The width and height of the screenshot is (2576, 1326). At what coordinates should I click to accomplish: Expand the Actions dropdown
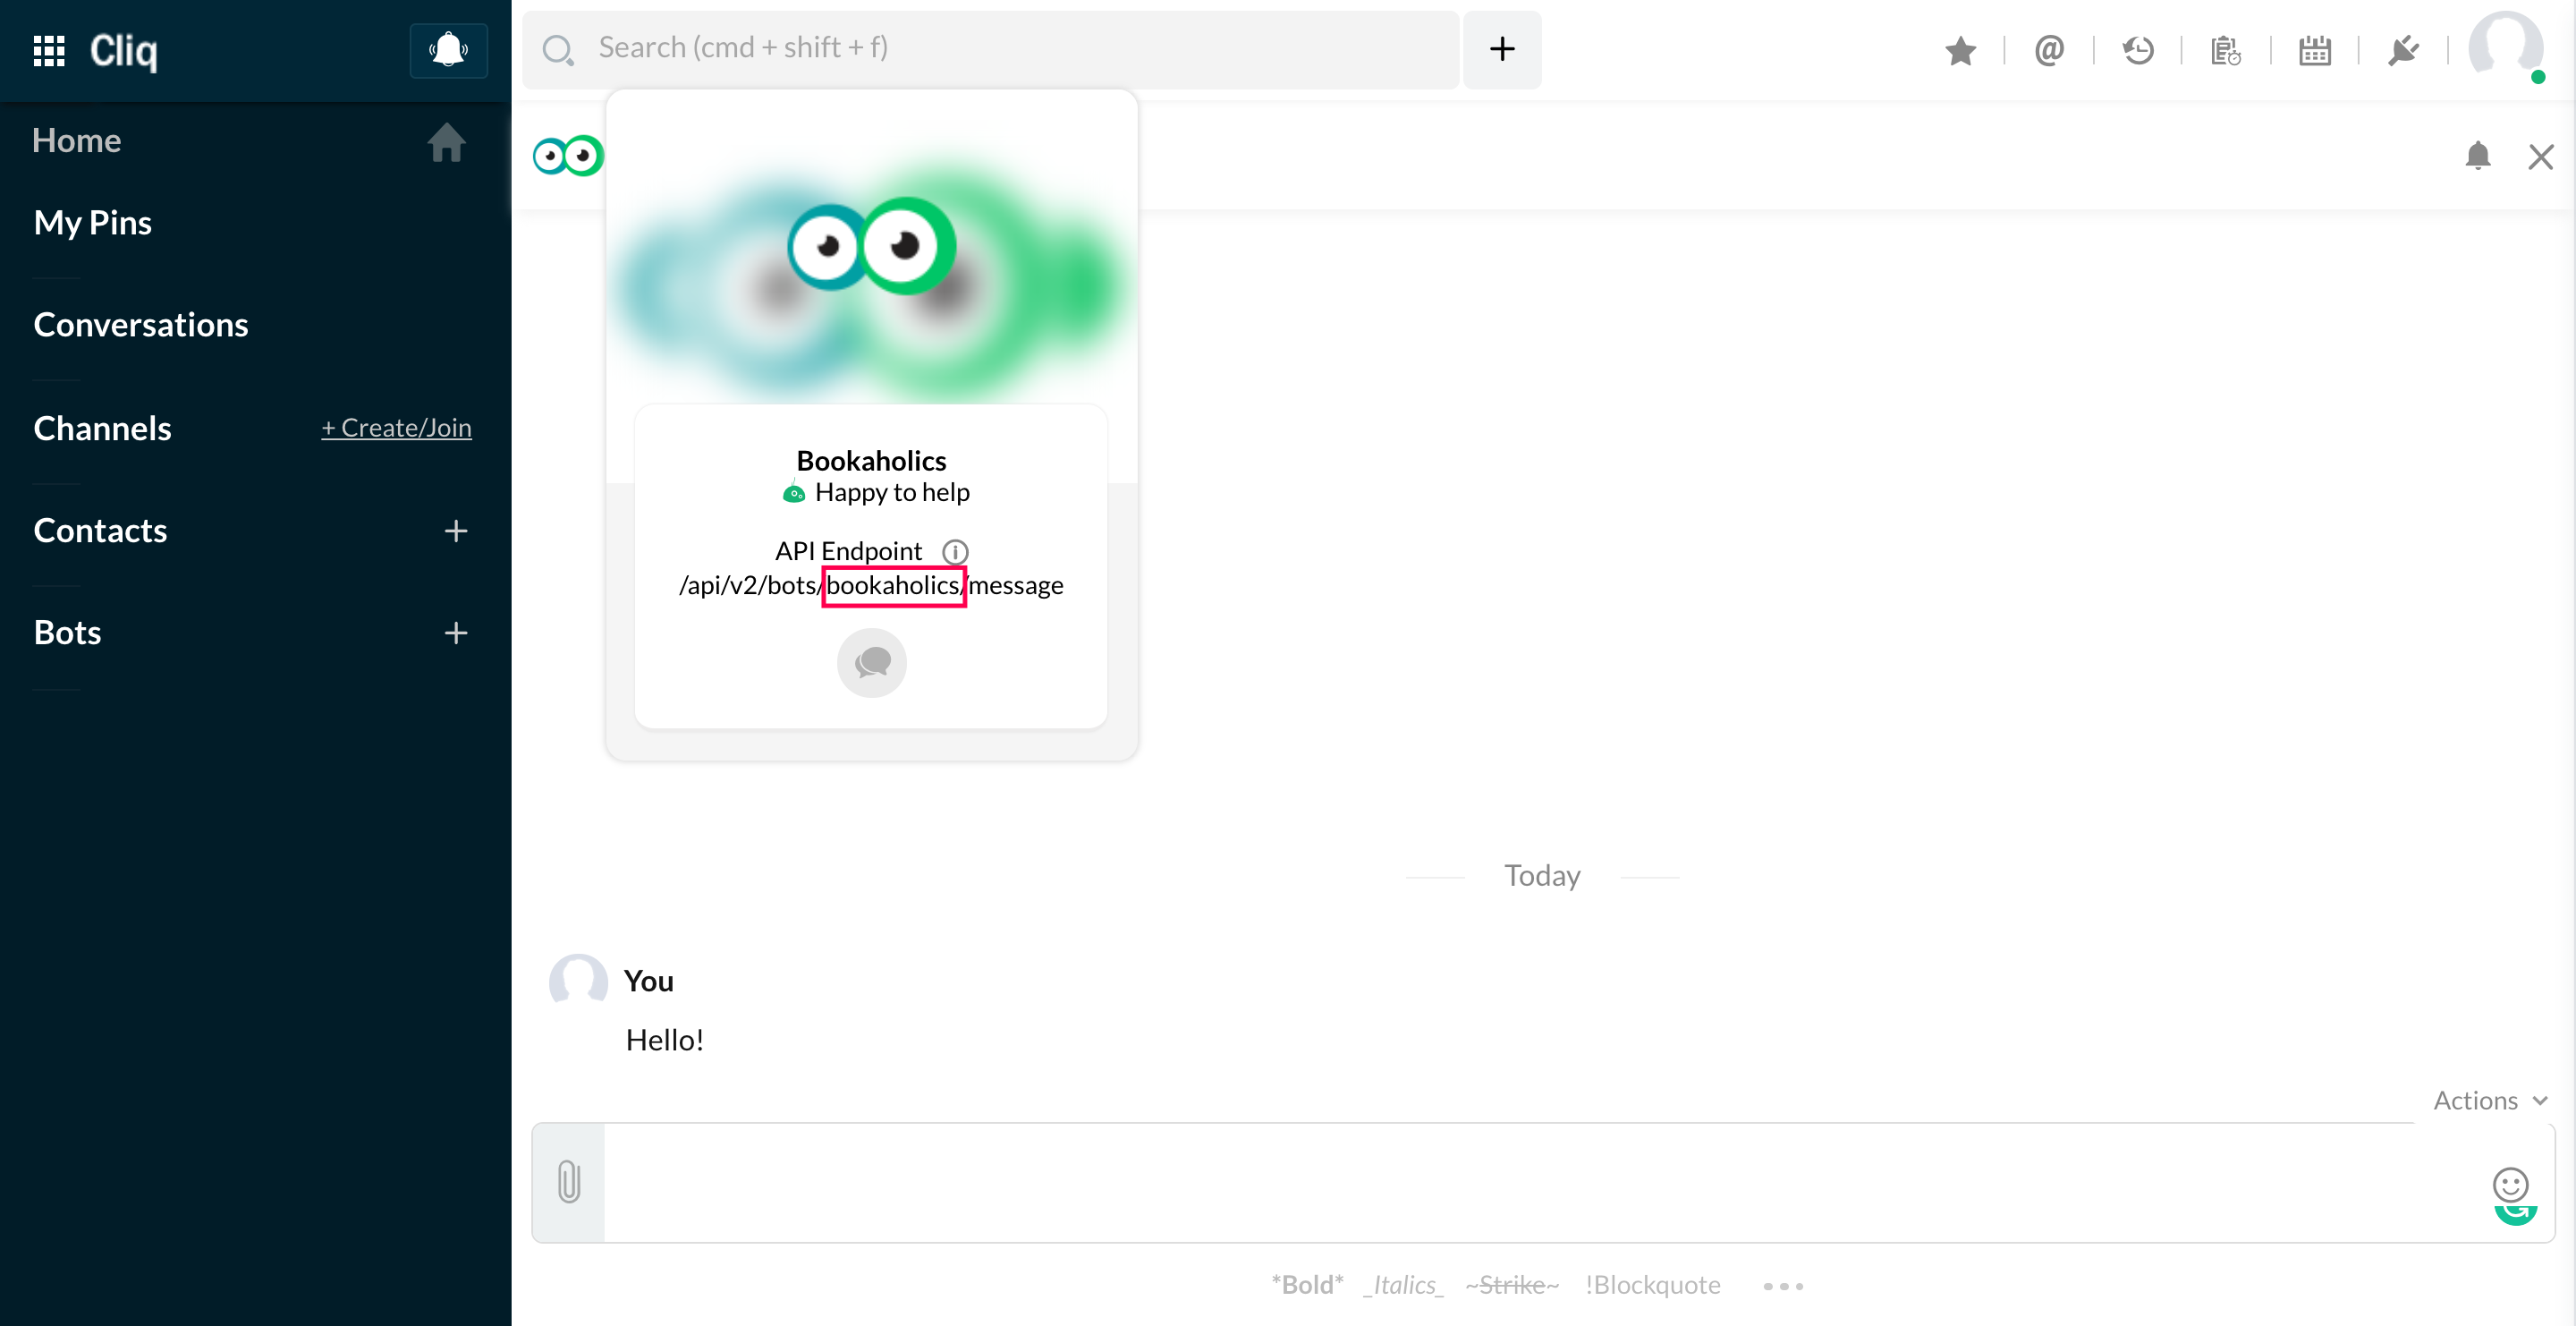2491,1100
